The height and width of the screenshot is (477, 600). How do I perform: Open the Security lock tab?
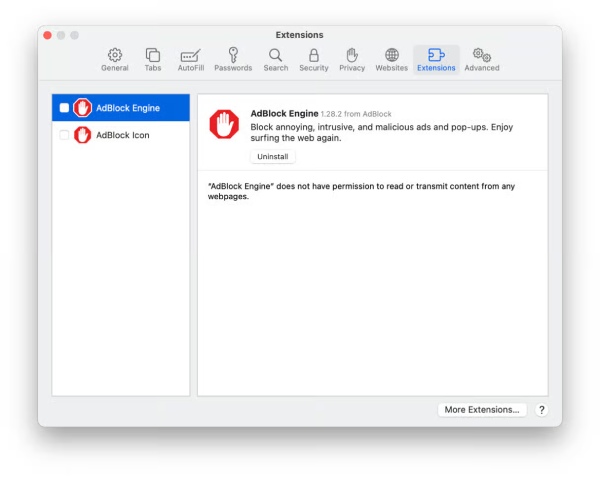pos(314,60)
